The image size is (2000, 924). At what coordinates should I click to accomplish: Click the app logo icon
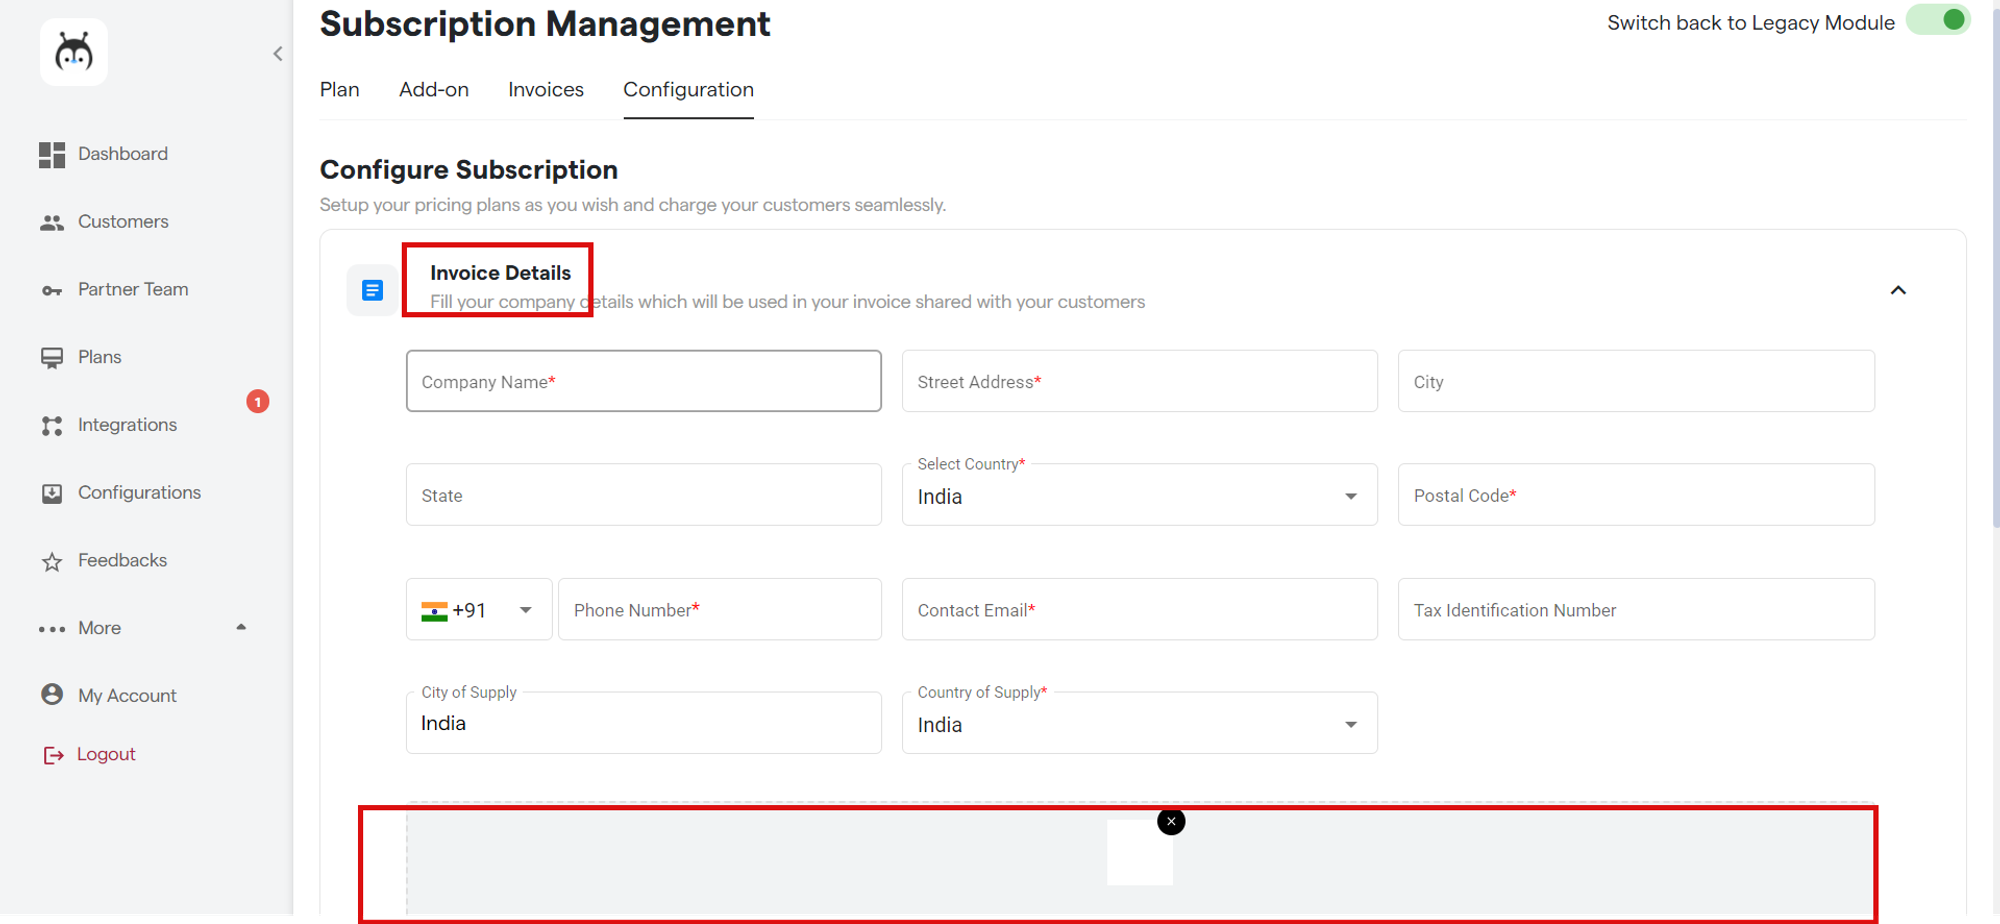[74, 52]
